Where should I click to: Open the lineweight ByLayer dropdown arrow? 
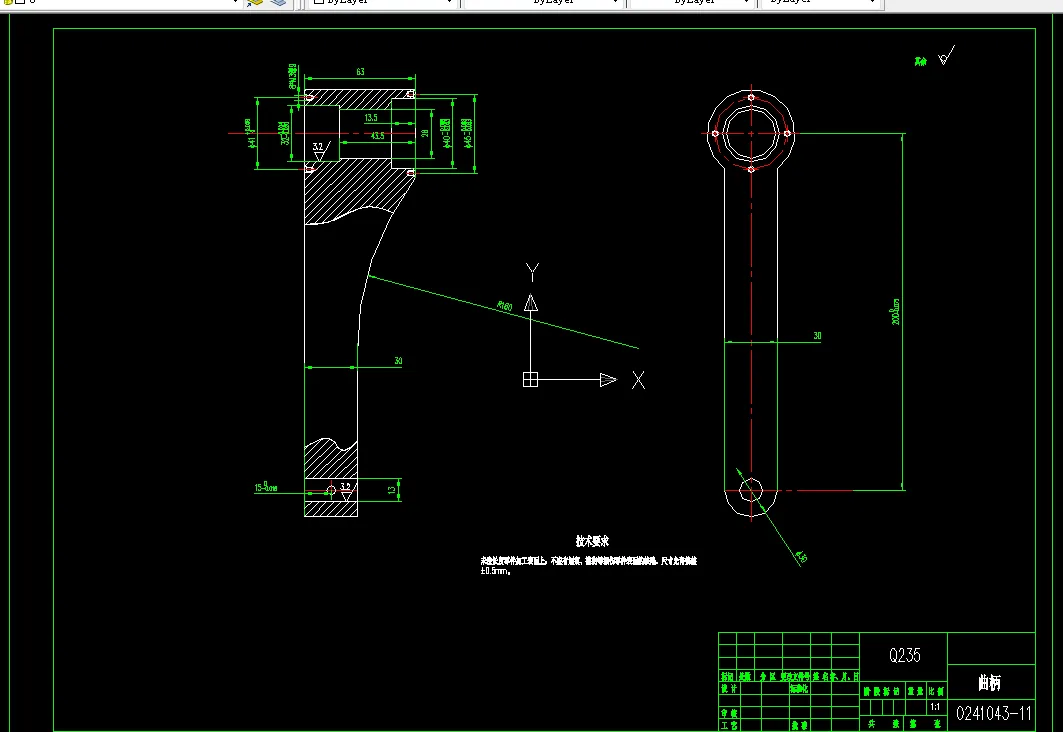[746, 3]
